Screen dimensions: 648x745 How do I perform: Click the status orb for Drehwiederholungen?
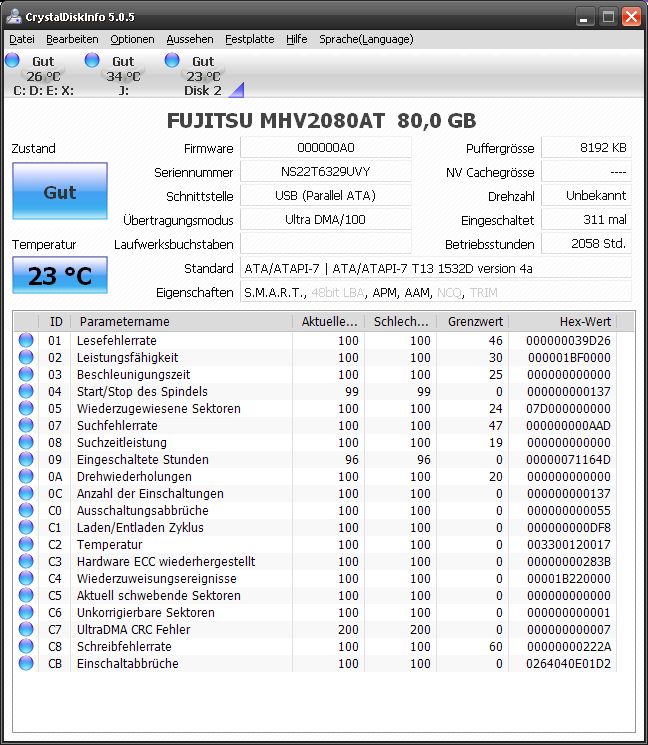[26, 476]
